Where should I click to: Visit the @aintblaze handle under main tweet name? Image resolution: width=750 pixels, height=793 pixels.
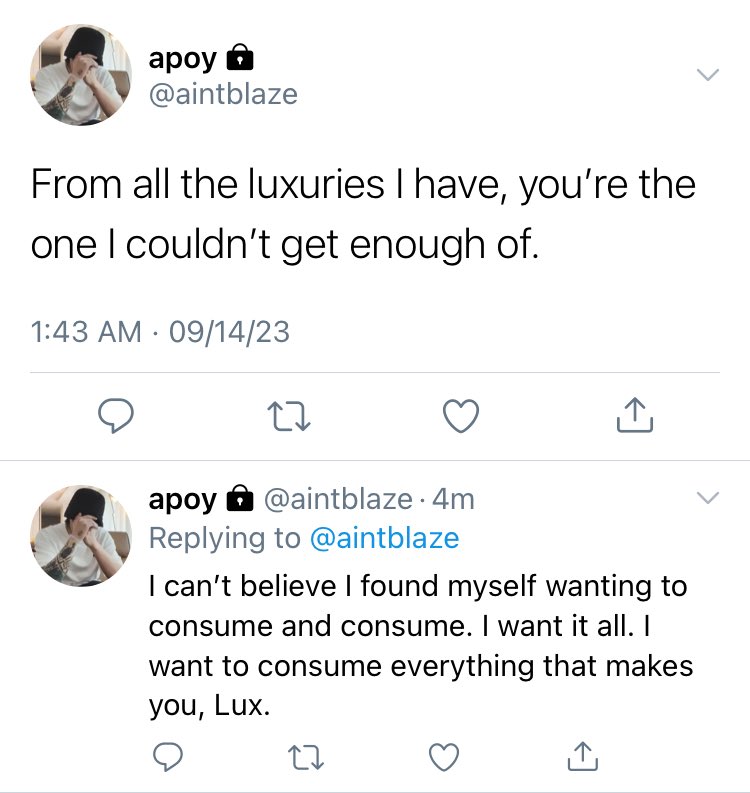click(223, 94)
